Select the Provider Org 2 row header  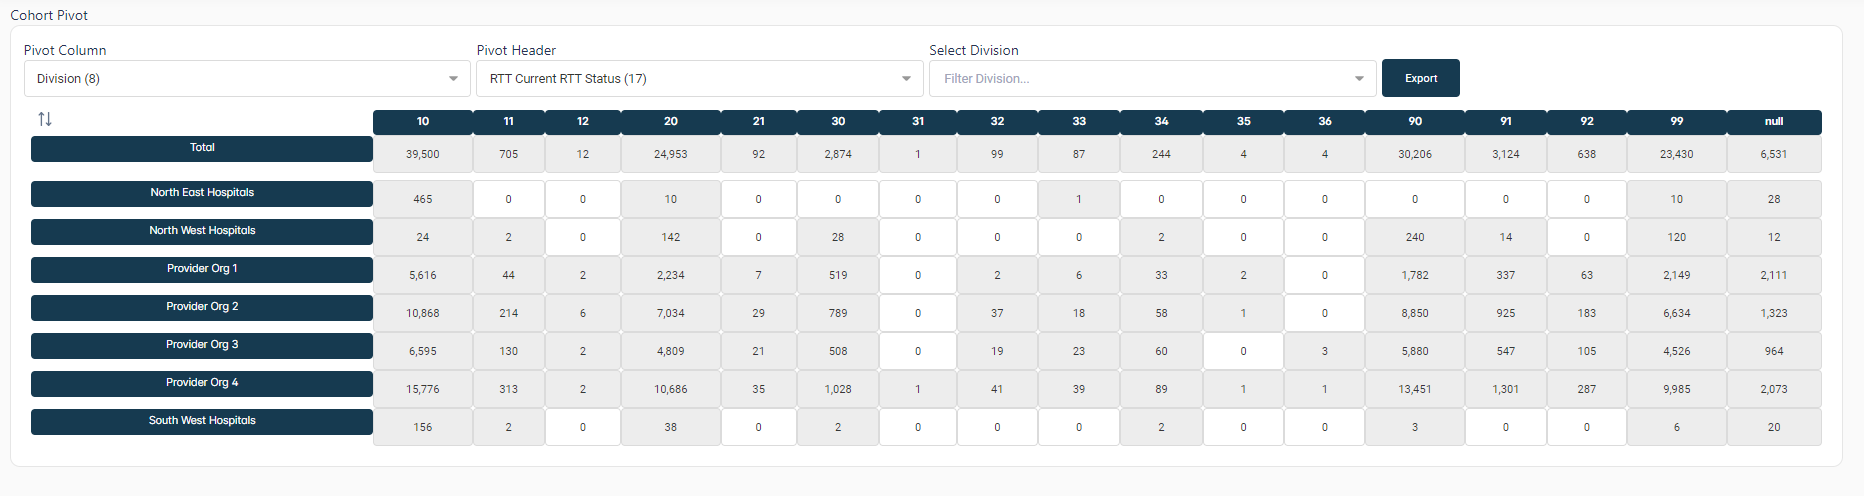coord(202,307)
